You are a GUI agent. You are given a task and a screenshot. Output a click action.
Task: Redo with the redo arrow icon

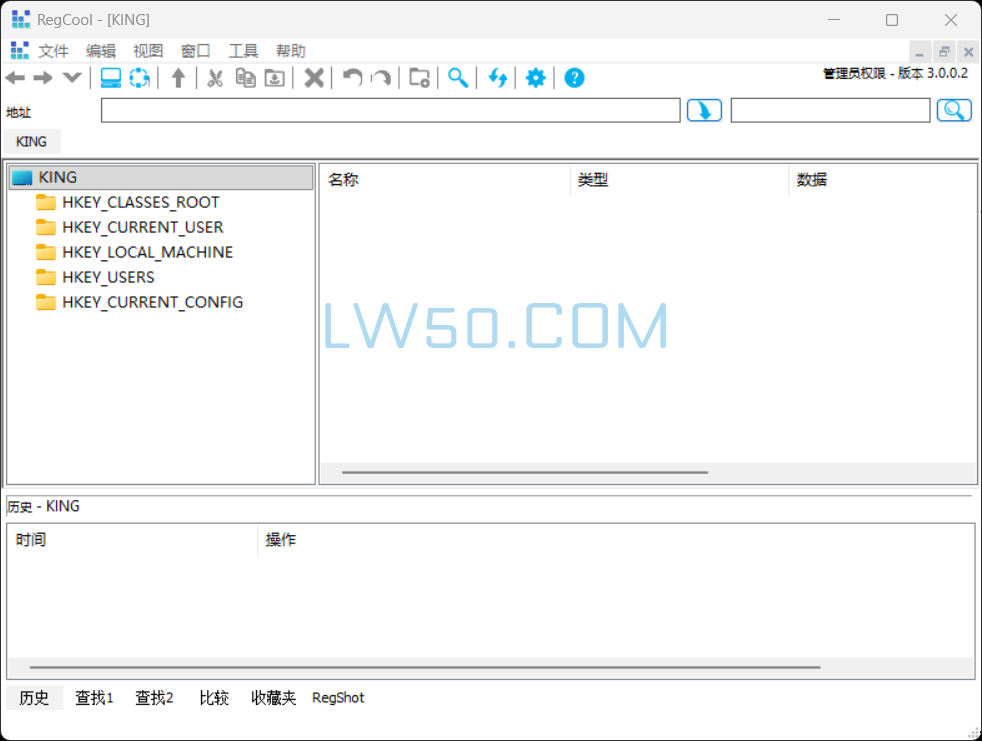pyautogui.click(x=381, y=77)
